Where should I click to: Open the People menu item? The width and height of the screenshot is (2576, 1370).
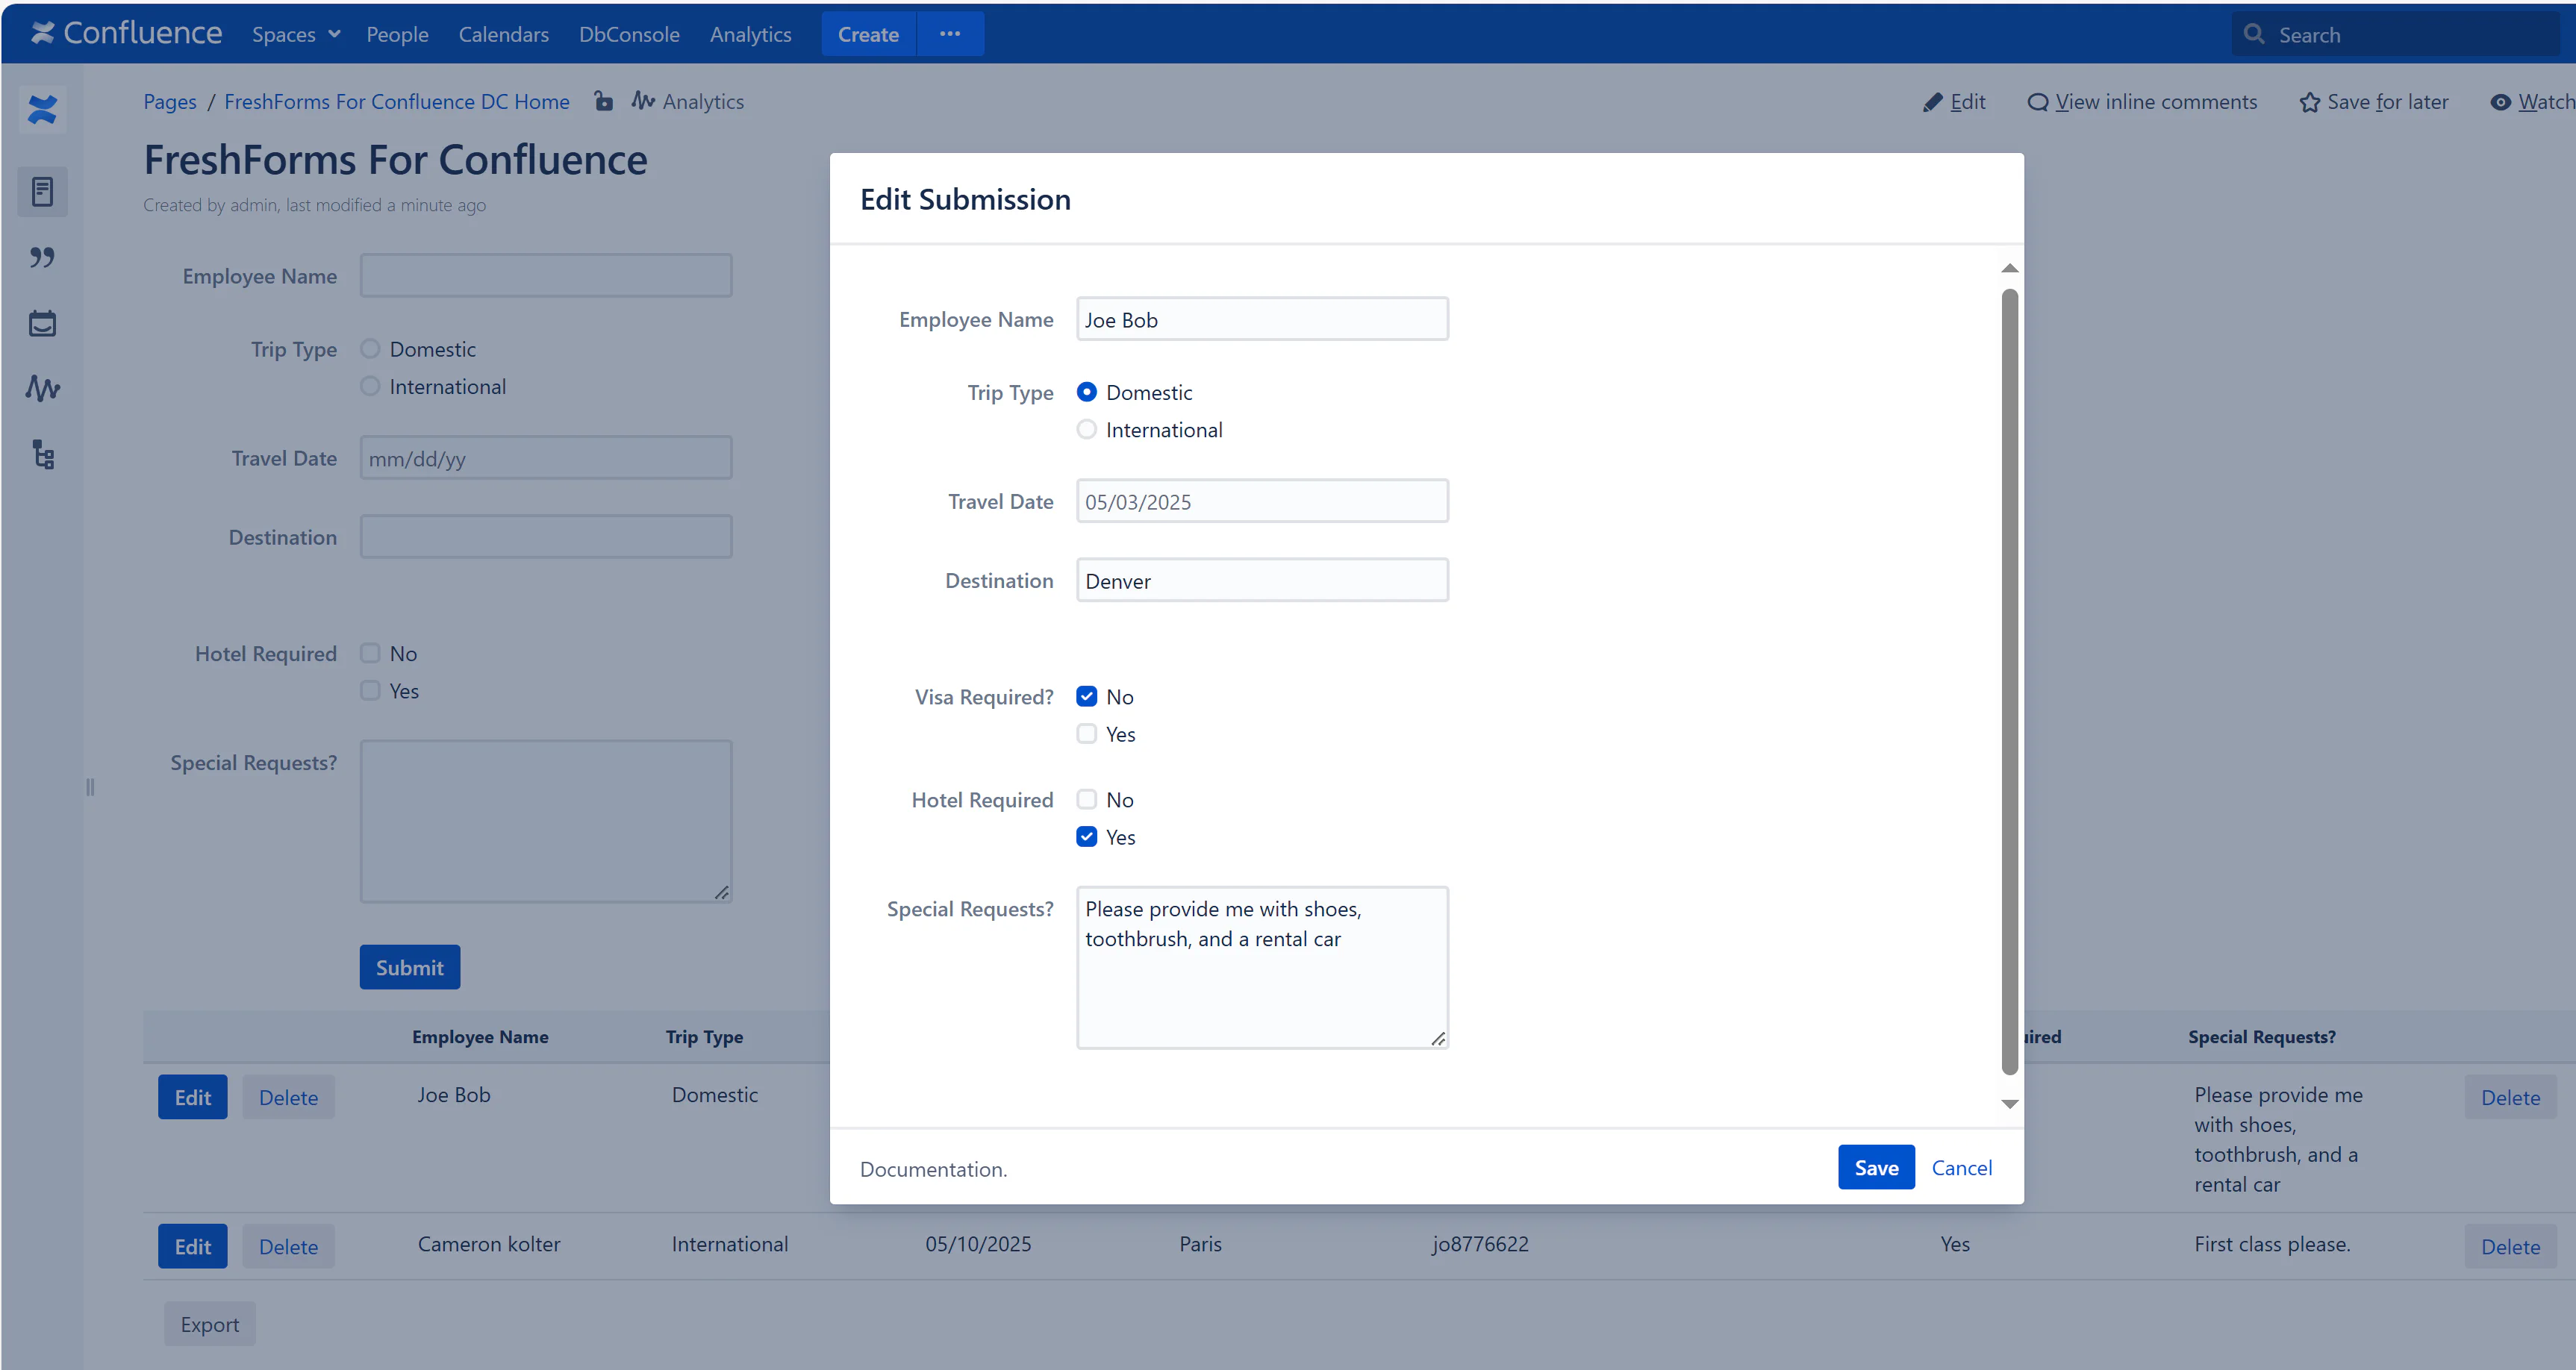397,34
